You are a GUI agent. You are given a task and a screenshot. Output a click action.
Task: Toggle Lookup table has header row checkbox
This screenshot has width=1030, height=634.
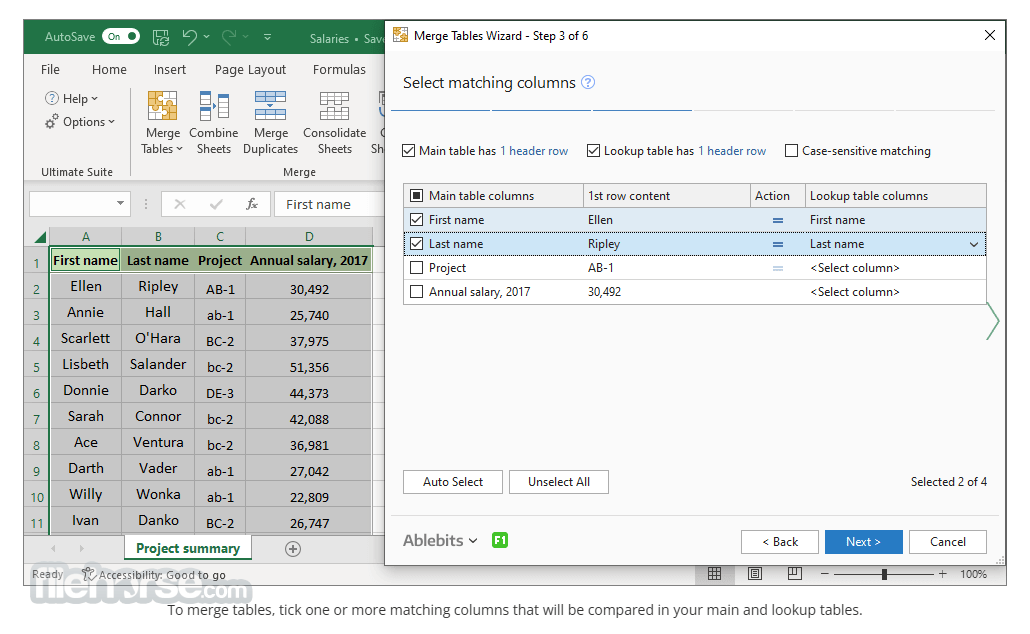click(593, 150)
